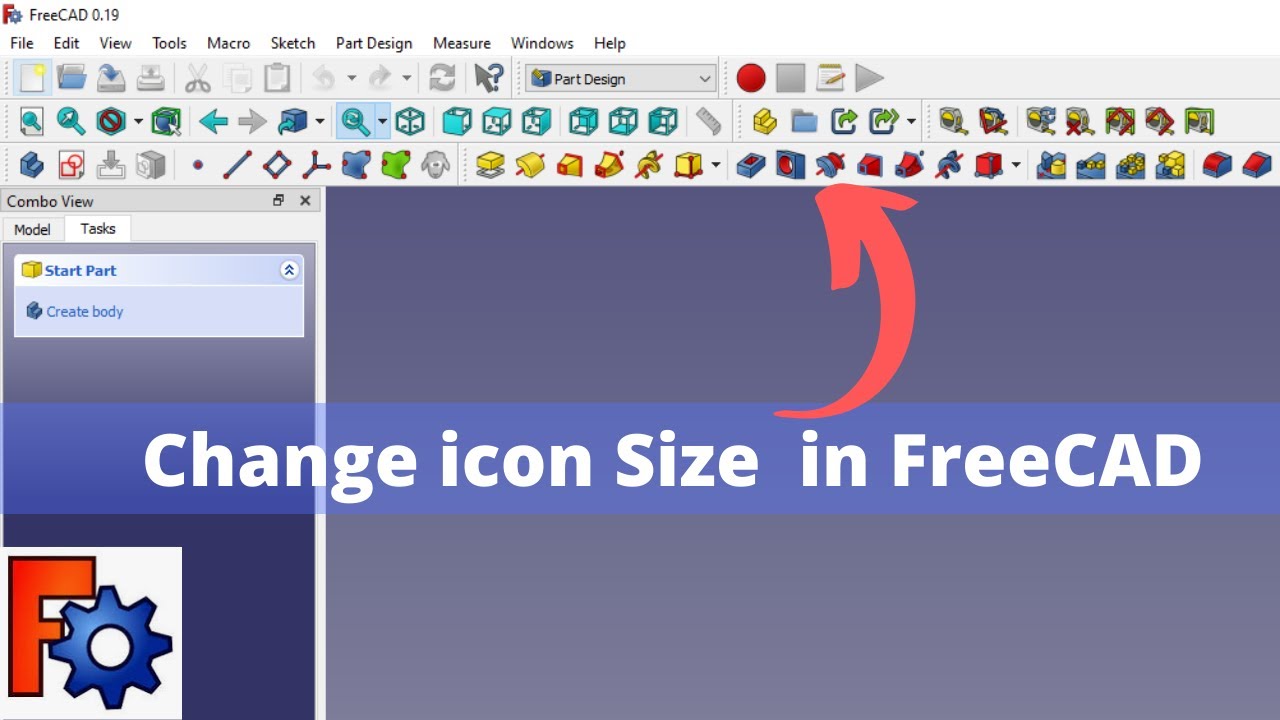
Task: Apply the Polar pattern tool
Action: tap(1131, 164)
